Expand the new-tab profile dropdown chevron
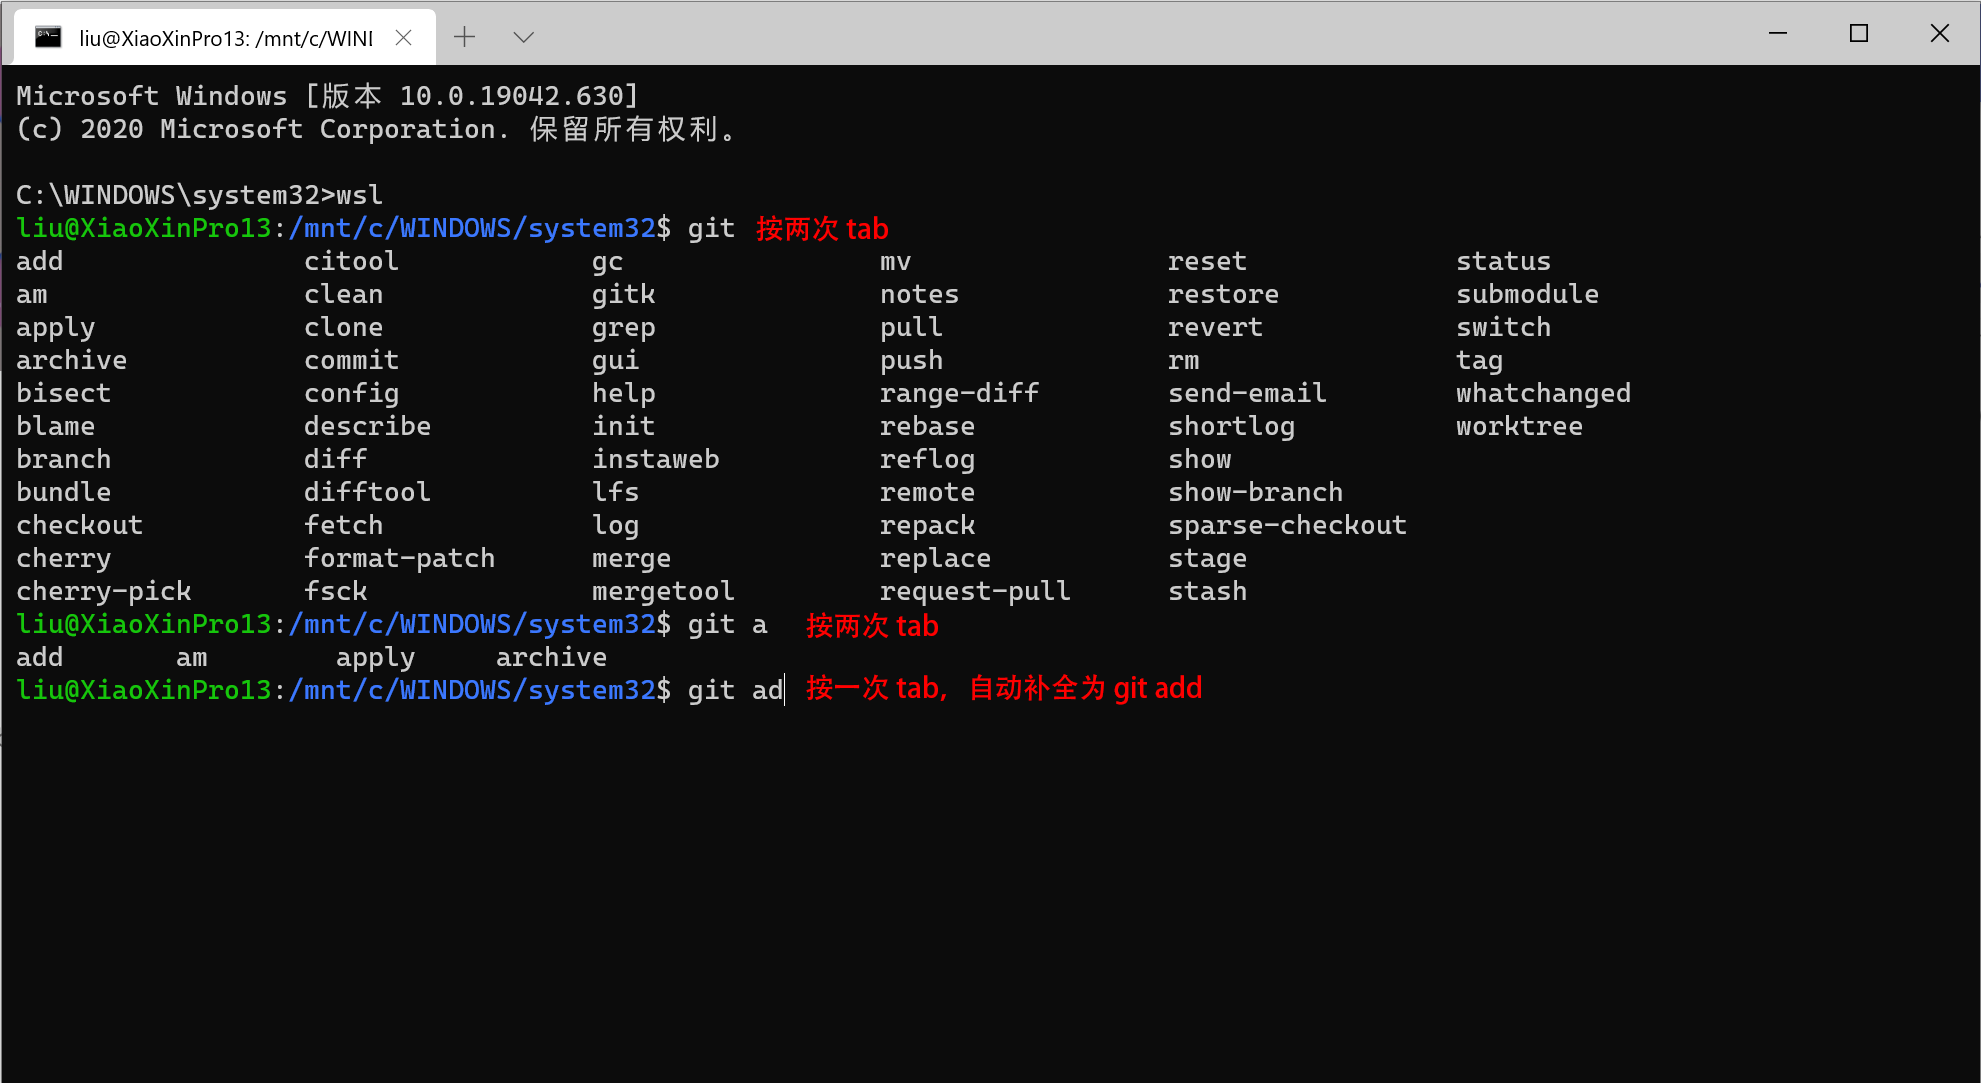Screen dimensions: 1981x1083 (x=523, y=37)
